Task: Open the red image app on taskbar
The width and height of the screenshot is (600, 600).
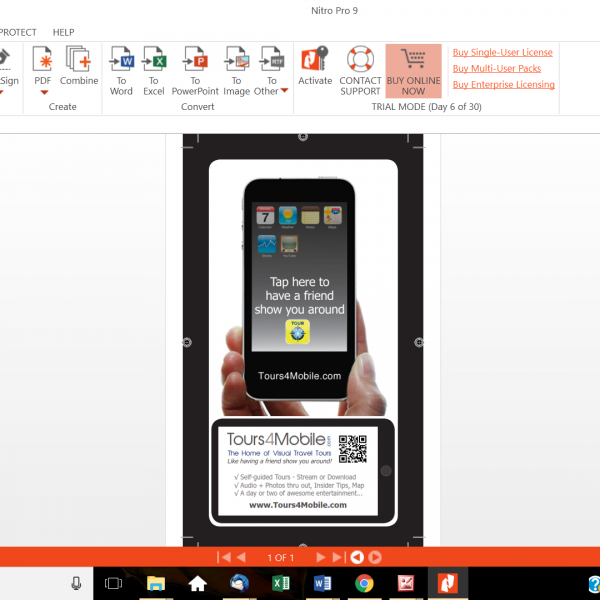Action: click(x=406, y=584)
